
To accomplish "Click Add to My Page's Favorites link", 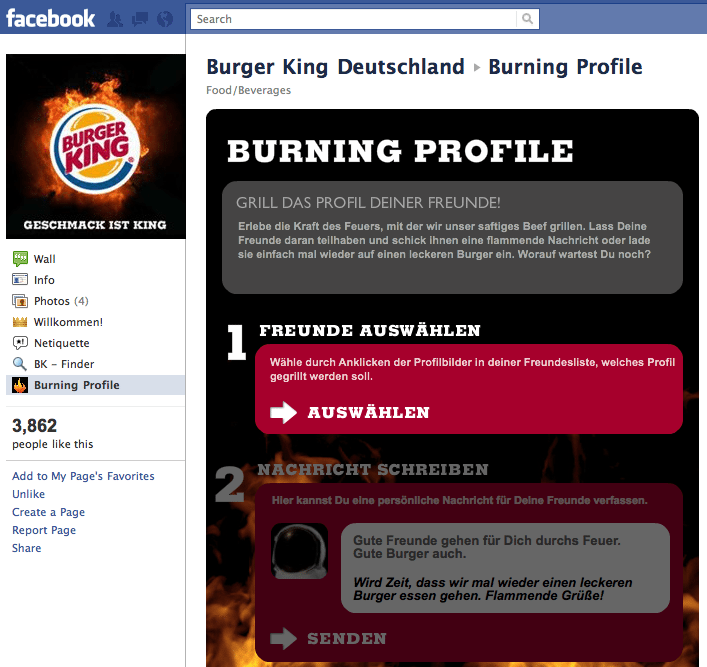I will click(x=83, y=476).
